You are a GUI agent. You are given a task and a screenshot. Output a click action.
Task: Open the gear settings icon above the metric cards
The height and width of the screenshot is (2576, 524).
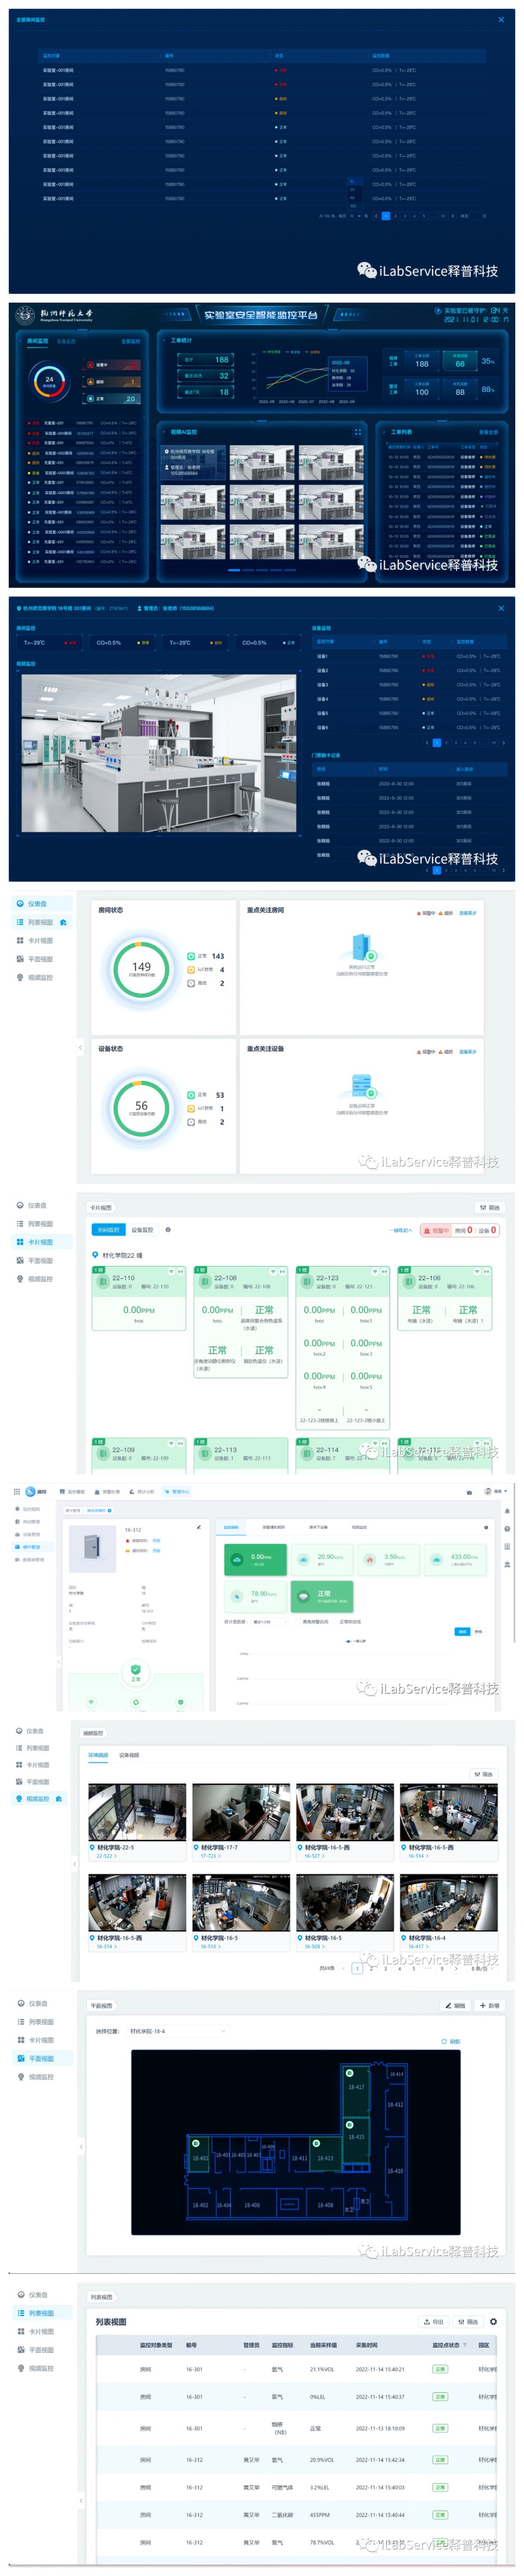pos(486,1527)
